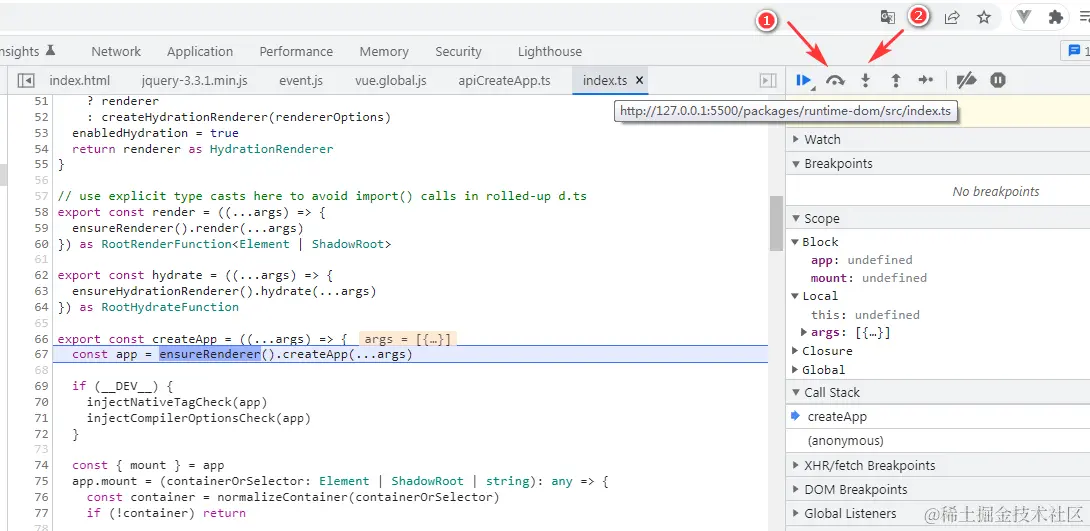
Task: Toggle the file navigator sidebar
Action: click(x=25, y=81)
